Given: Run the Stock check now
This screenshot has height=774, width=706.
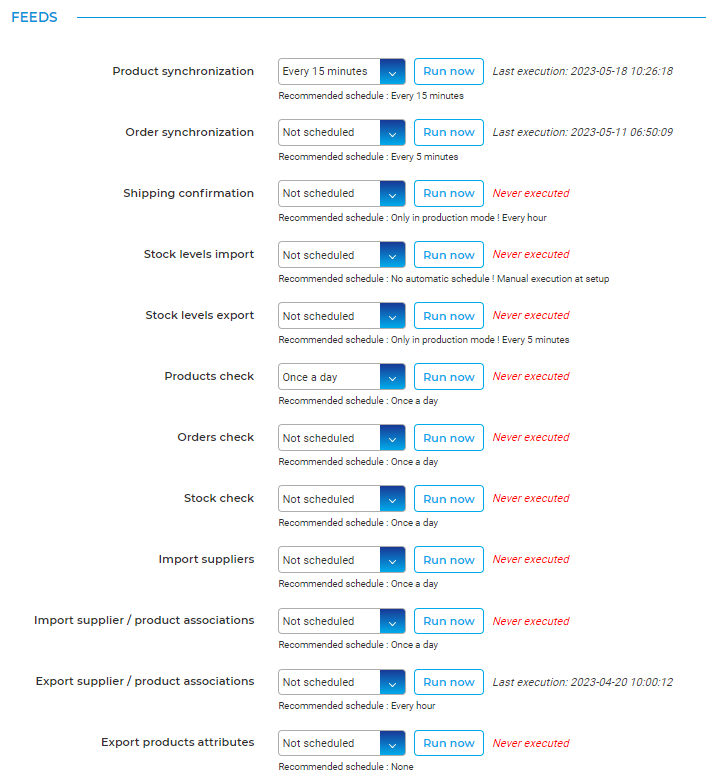Looking at the screenshot, I should [449, 499].
